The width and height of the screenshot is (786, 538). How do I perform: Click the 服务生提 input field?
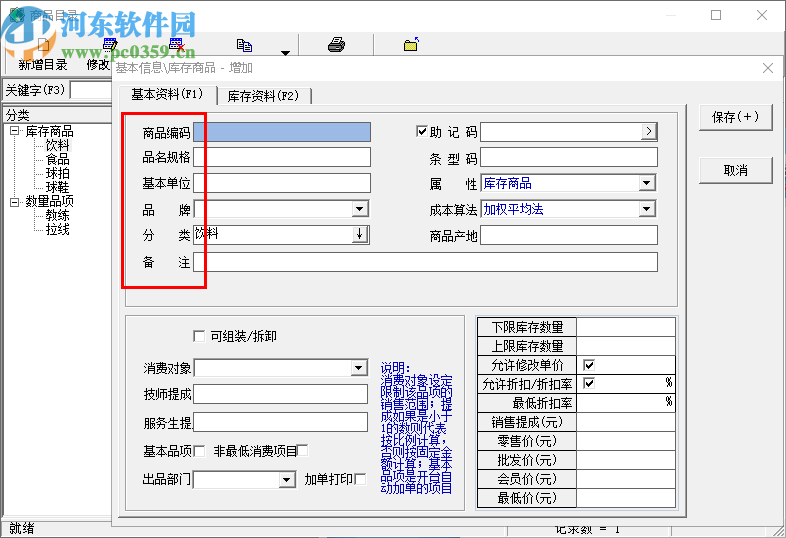coord(281,422)
